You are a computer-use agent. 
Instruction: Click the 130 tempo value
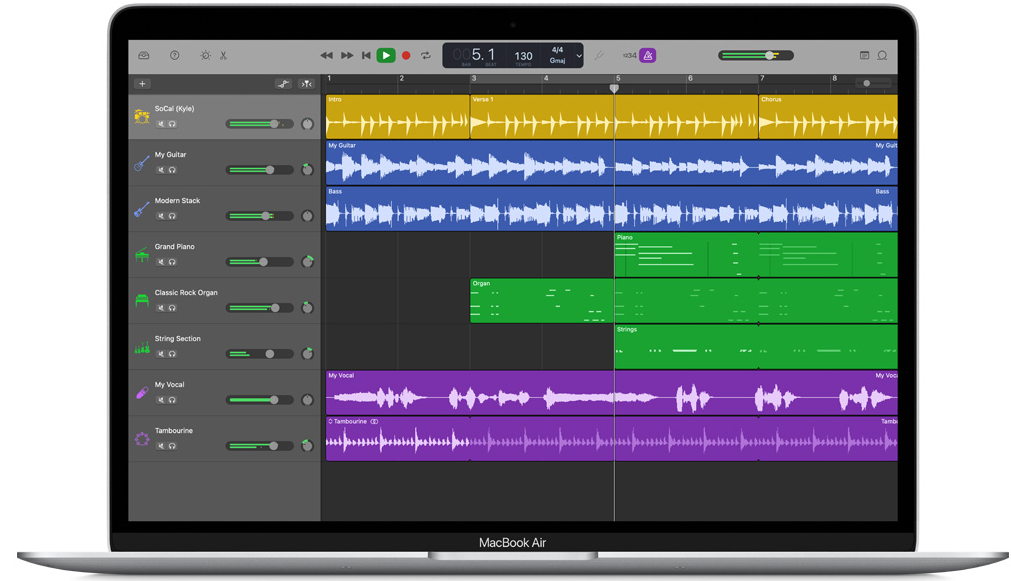pyautogui.click(x=524, y=56)
